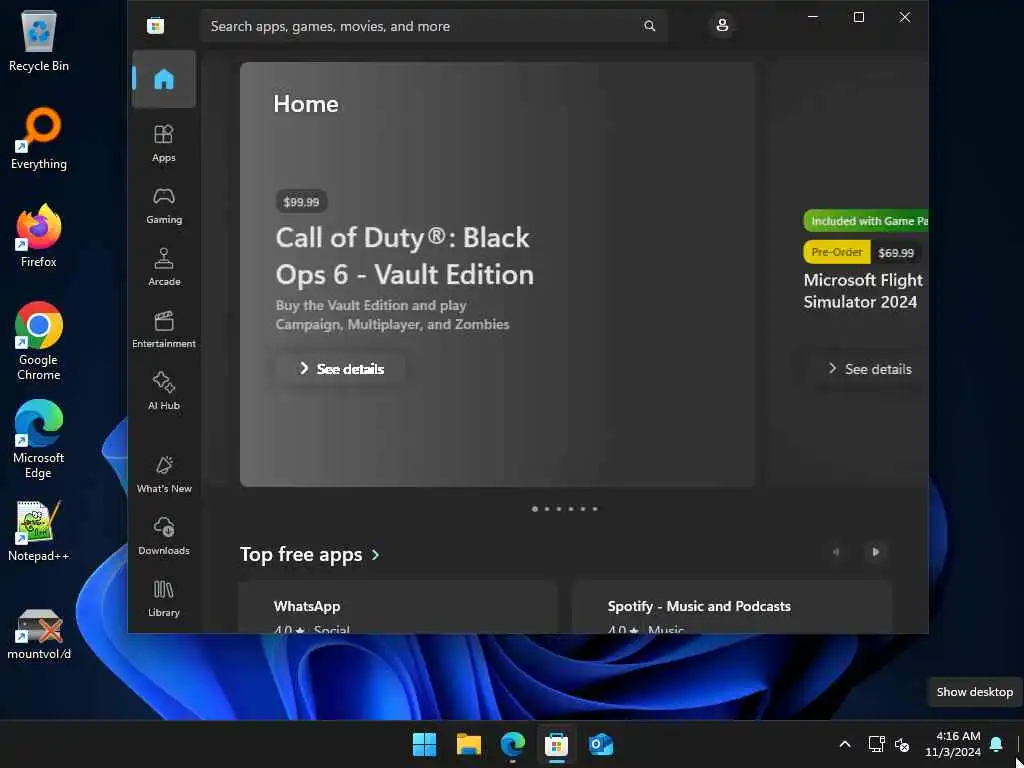Open the Home section in Store sidebar

tap(164, 79)
